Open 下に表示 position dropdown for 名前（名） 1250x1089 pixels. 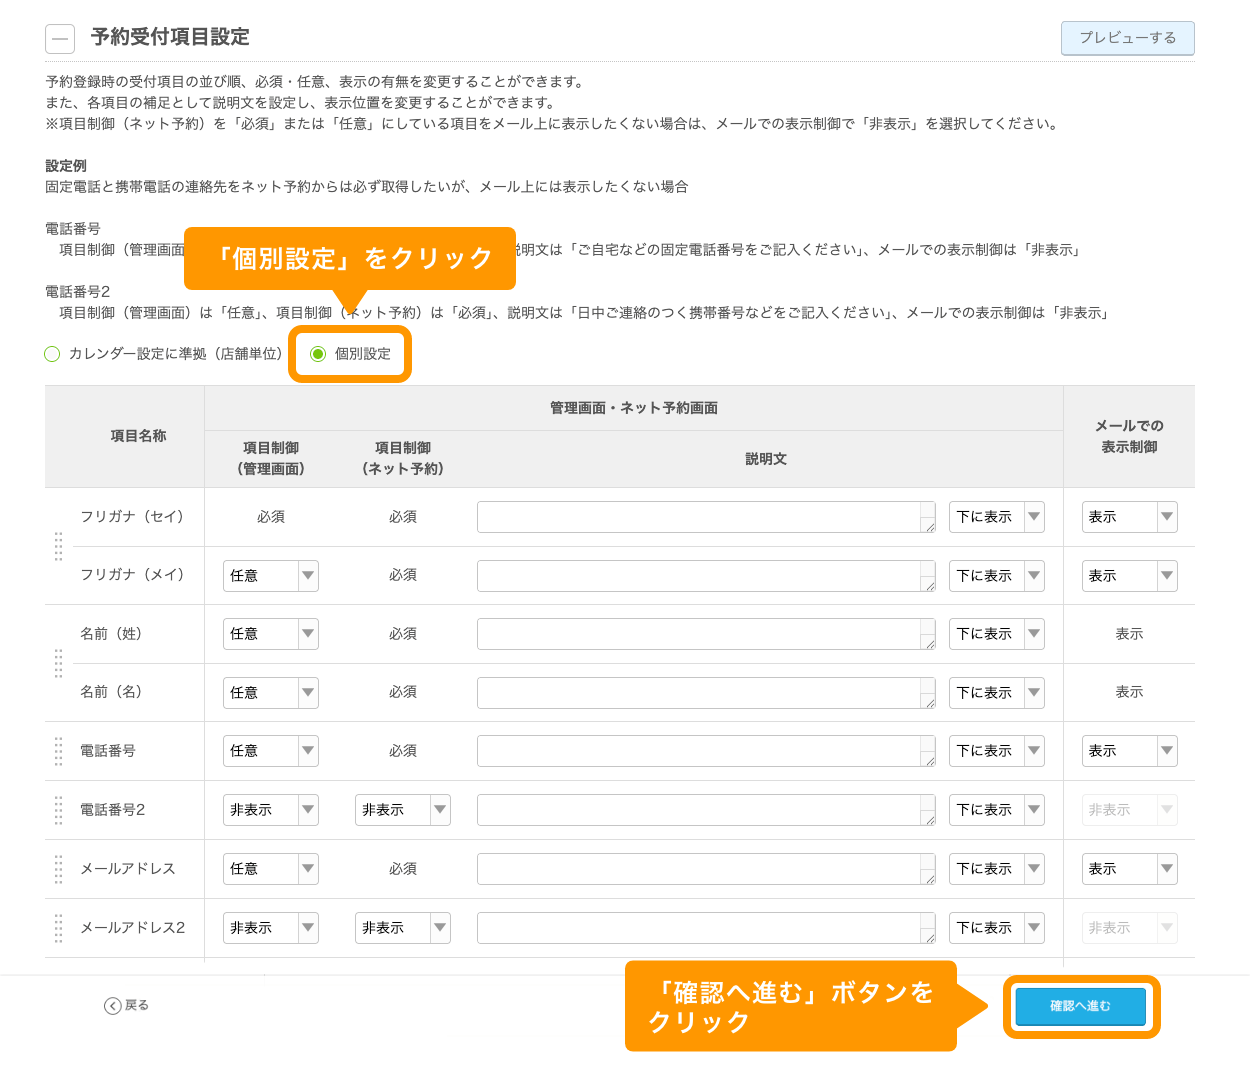pos(997,693)
